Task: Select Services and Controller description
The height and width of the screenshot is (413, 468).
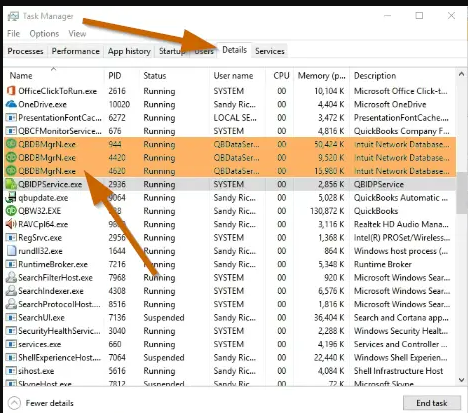Action: 400,344
